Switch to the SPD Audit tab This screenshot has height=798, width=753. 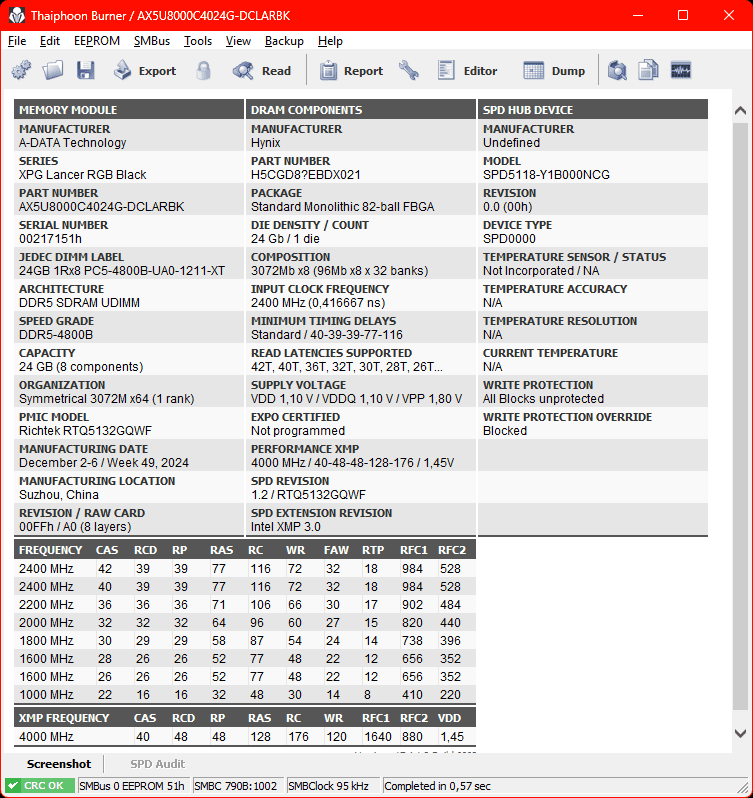tap(157, 764)
